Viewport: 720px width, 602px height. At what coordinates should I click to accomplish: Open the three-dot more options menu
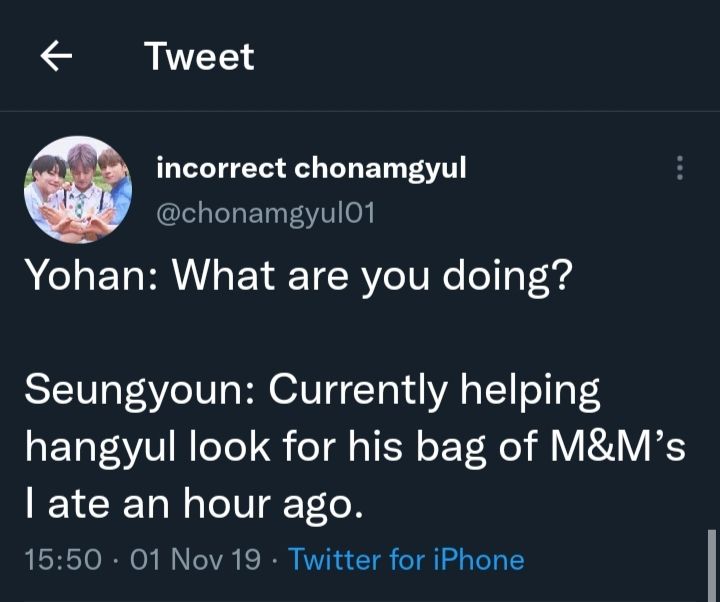680,168
